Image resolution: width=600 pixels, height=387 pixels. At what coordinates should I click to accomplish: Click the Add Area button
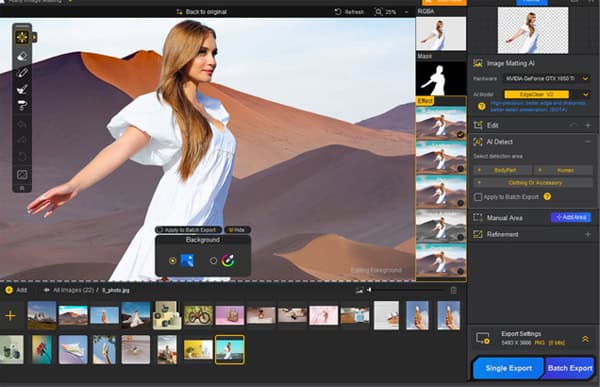pos(571,217)
